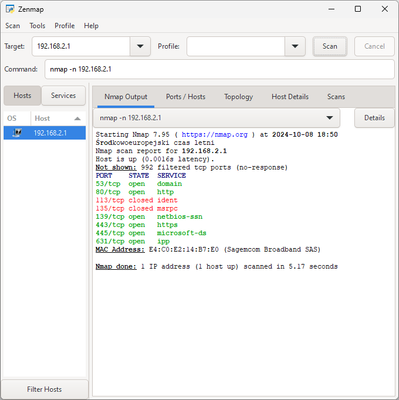
Task: Click the PORT STATE SERVICE header line
Action: (x=141, y=176)
